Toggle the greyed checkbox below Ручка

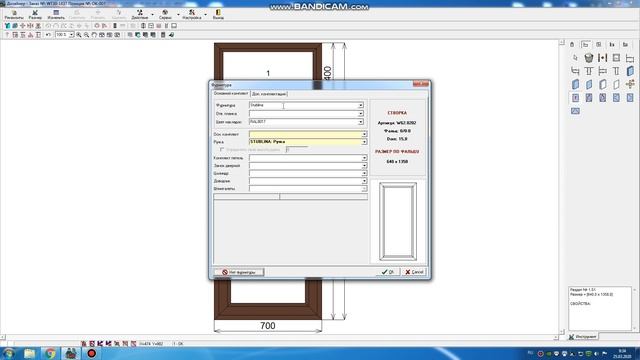(x=222, y=149)
